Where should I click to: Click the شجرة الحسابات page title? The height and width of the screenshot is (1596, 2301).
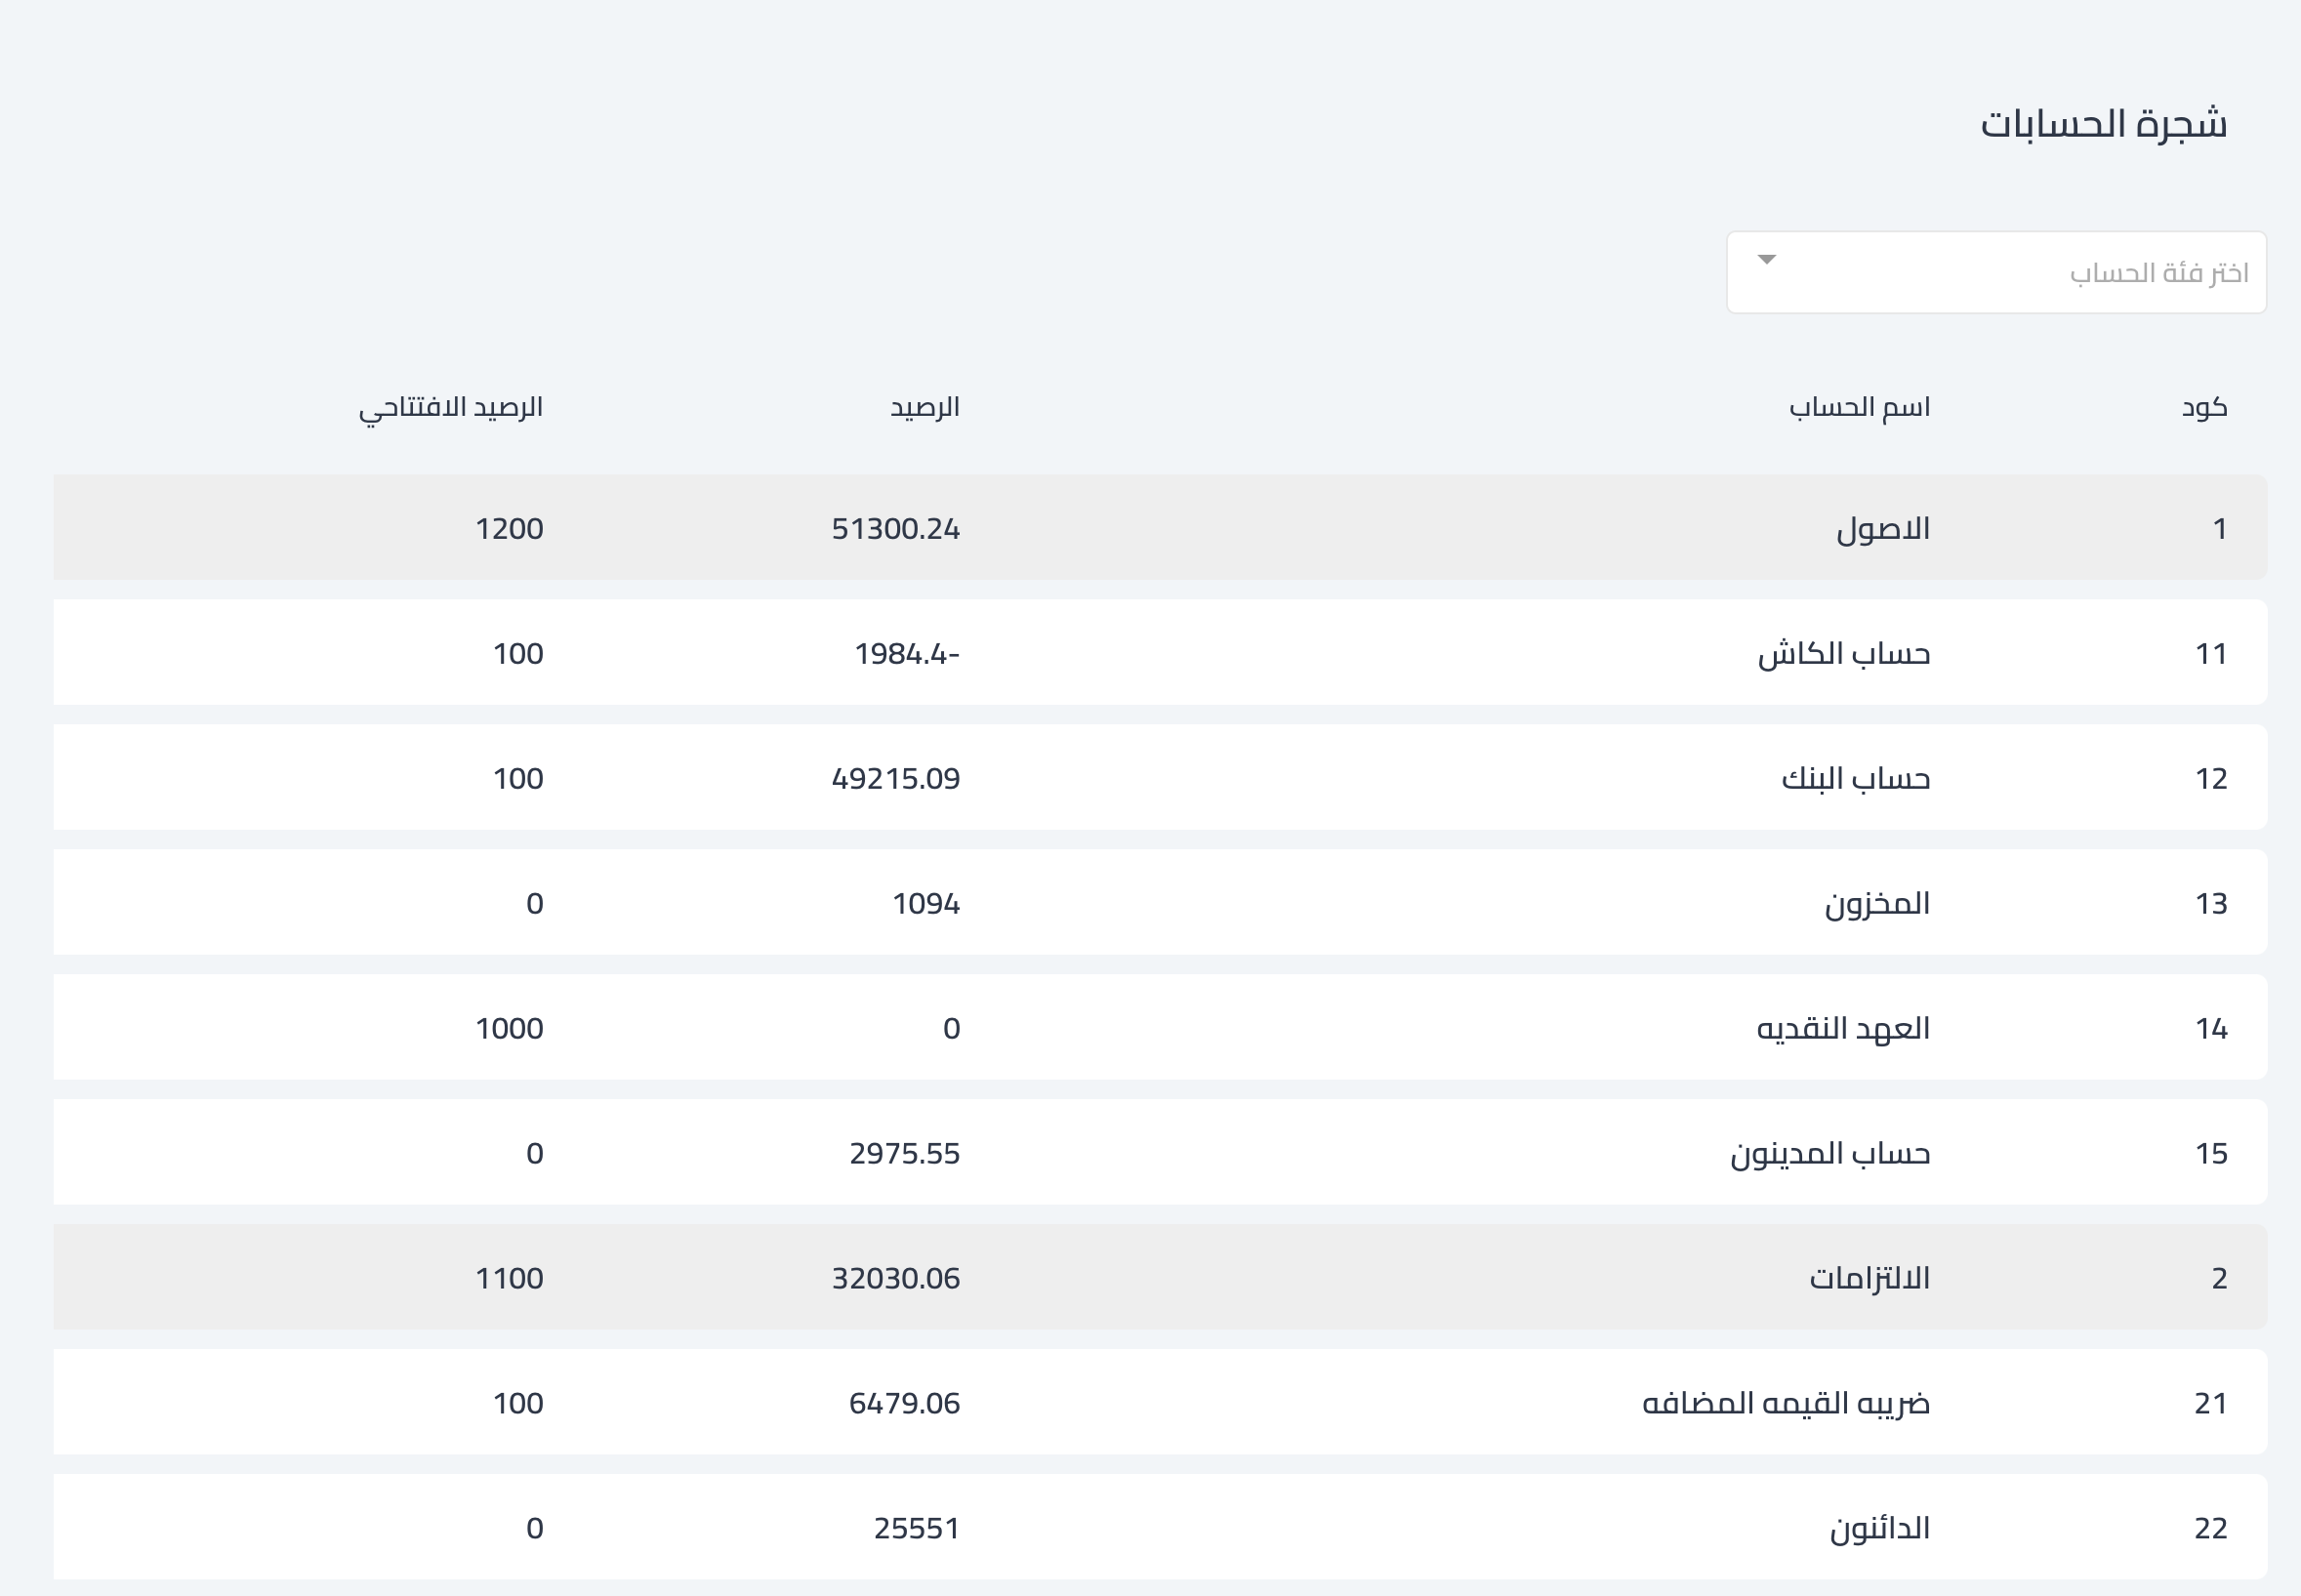coord(2103,124)
